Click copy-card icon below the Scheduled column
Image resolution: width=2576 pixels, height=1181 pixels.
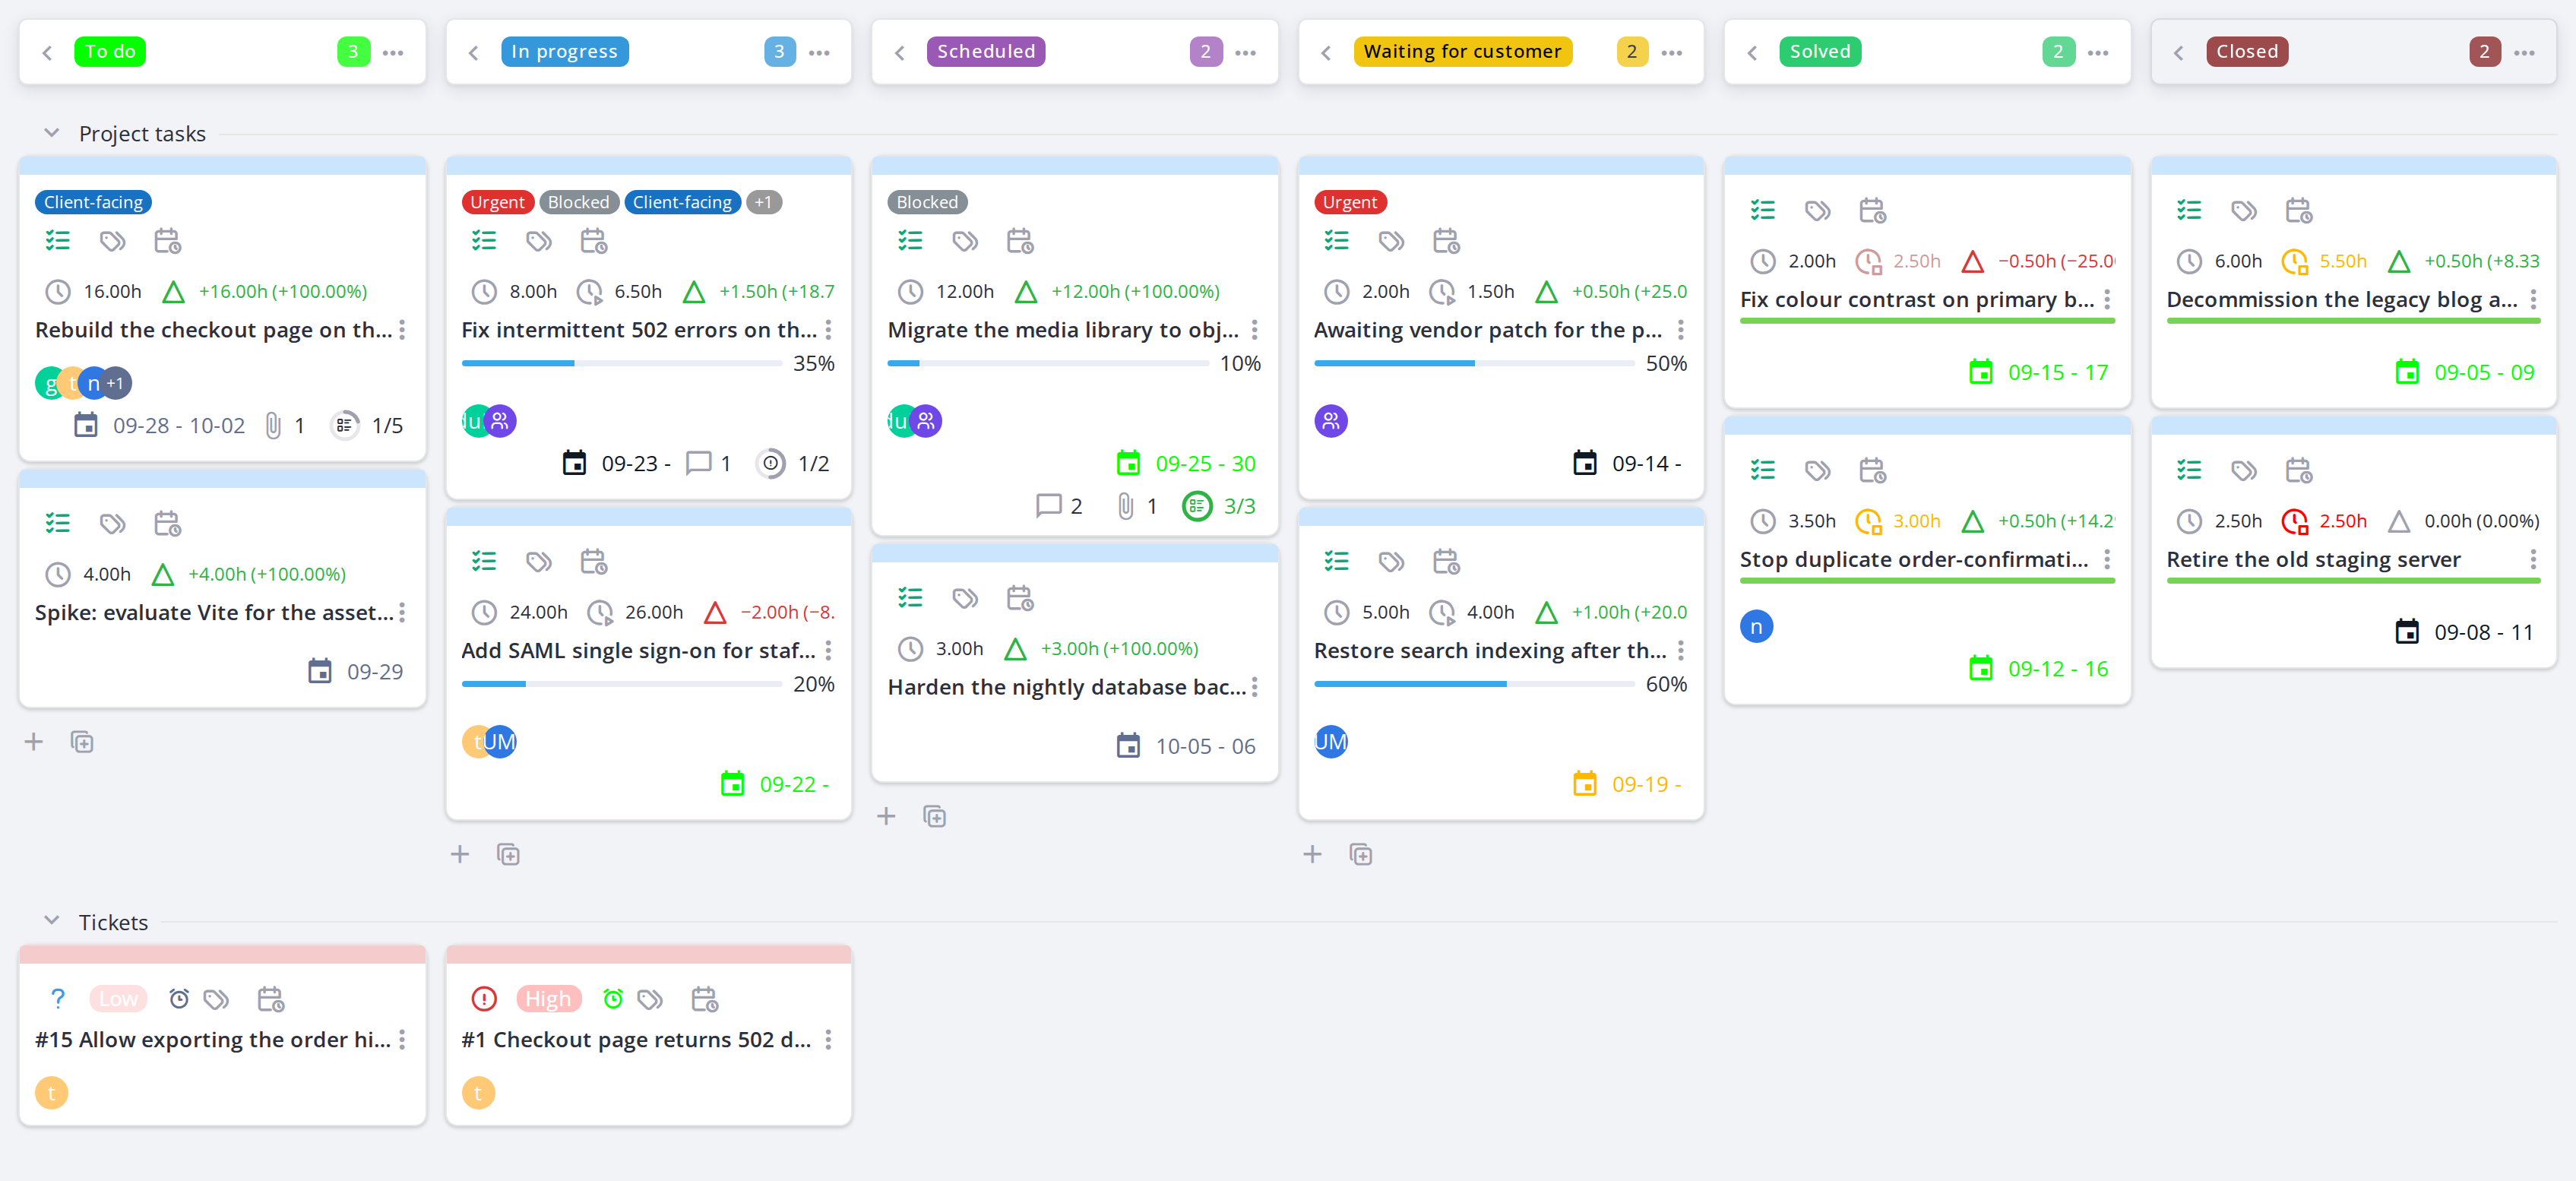934,817
